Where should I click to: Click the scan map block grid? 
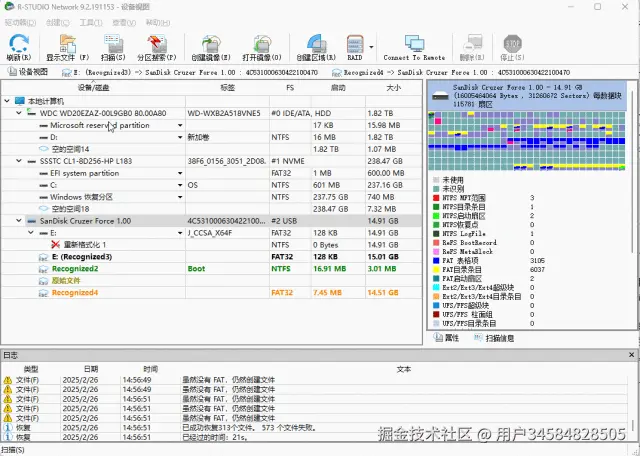(x=527, y=141)
